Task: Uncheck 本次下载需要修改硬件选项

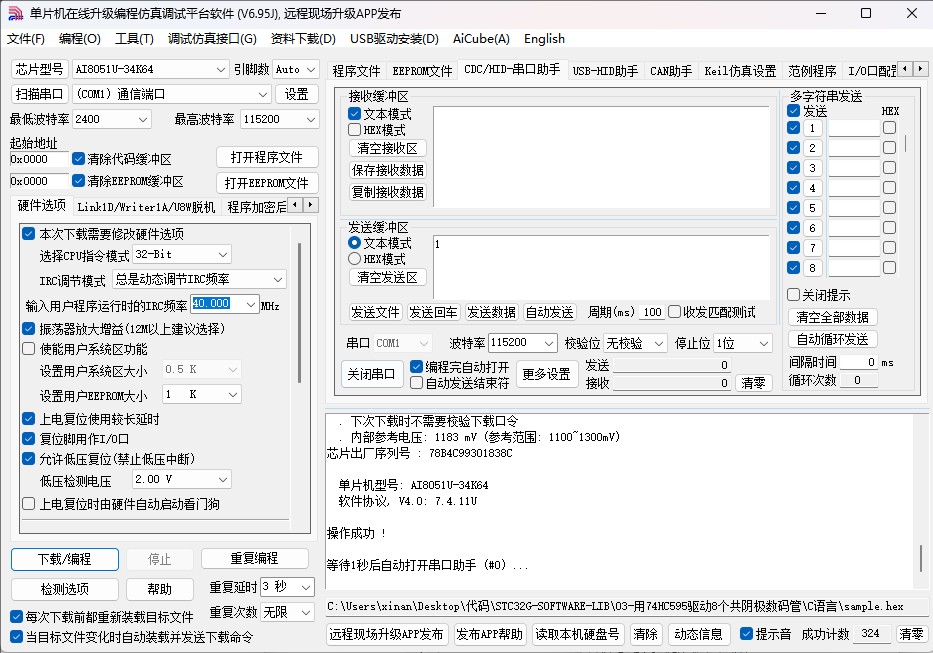Action: pos(29,233)
